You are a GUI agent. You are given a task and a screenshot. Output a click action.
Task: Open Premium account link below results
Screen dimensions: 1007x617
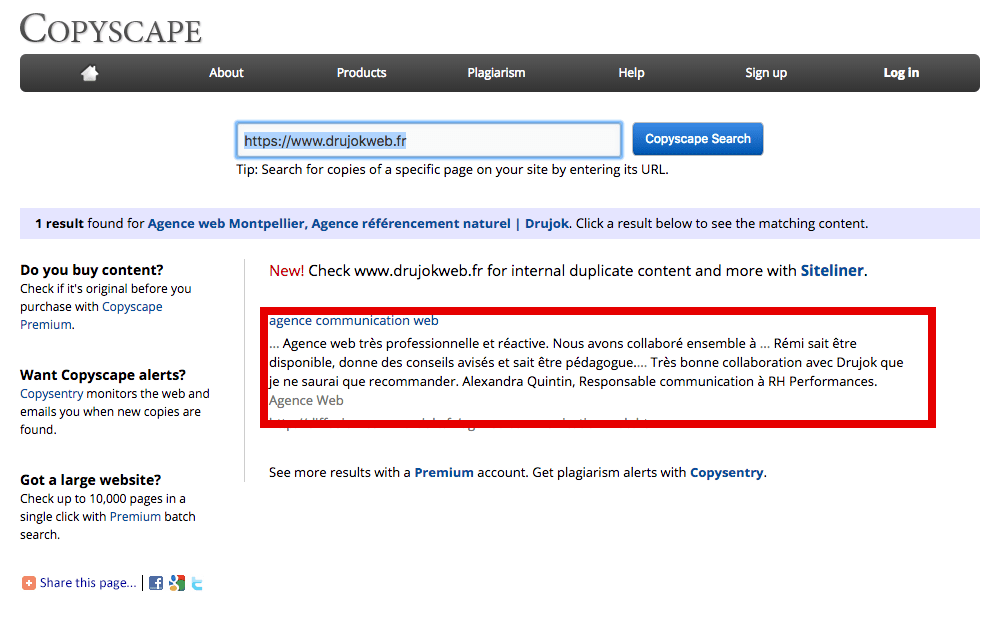click(x=444, y=473)
